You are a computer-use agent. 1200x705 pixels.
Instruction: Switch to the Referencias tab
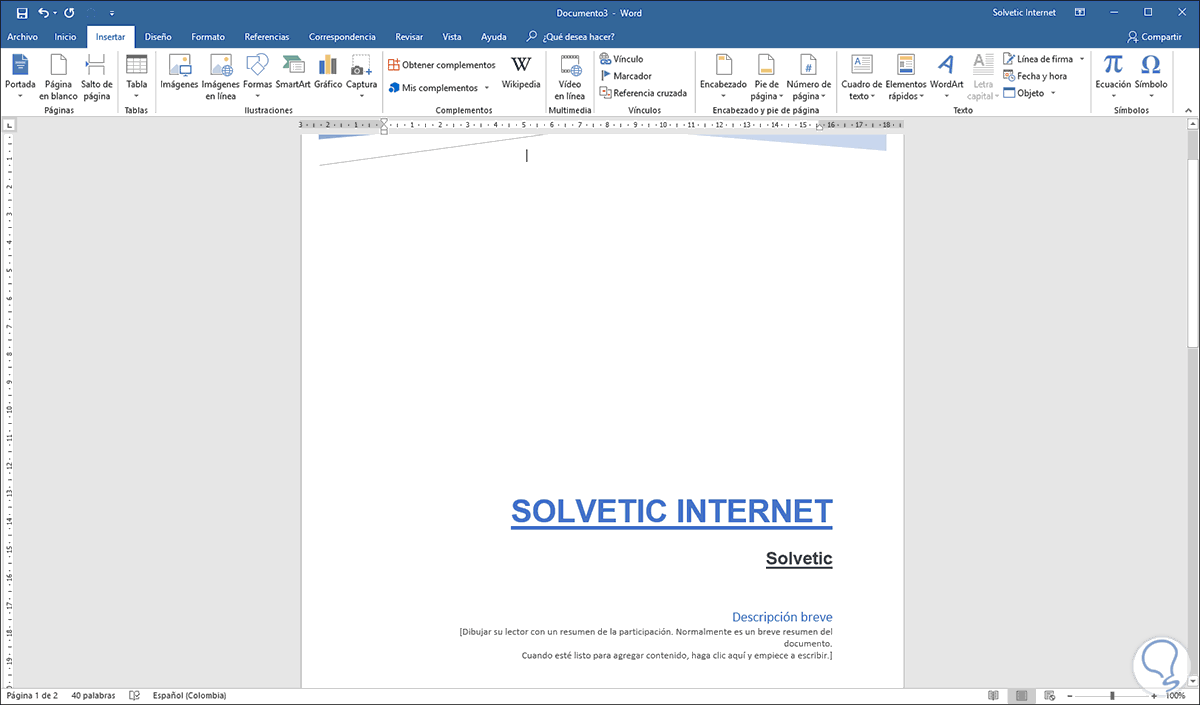pyautogui.click(x=267, y=37)
